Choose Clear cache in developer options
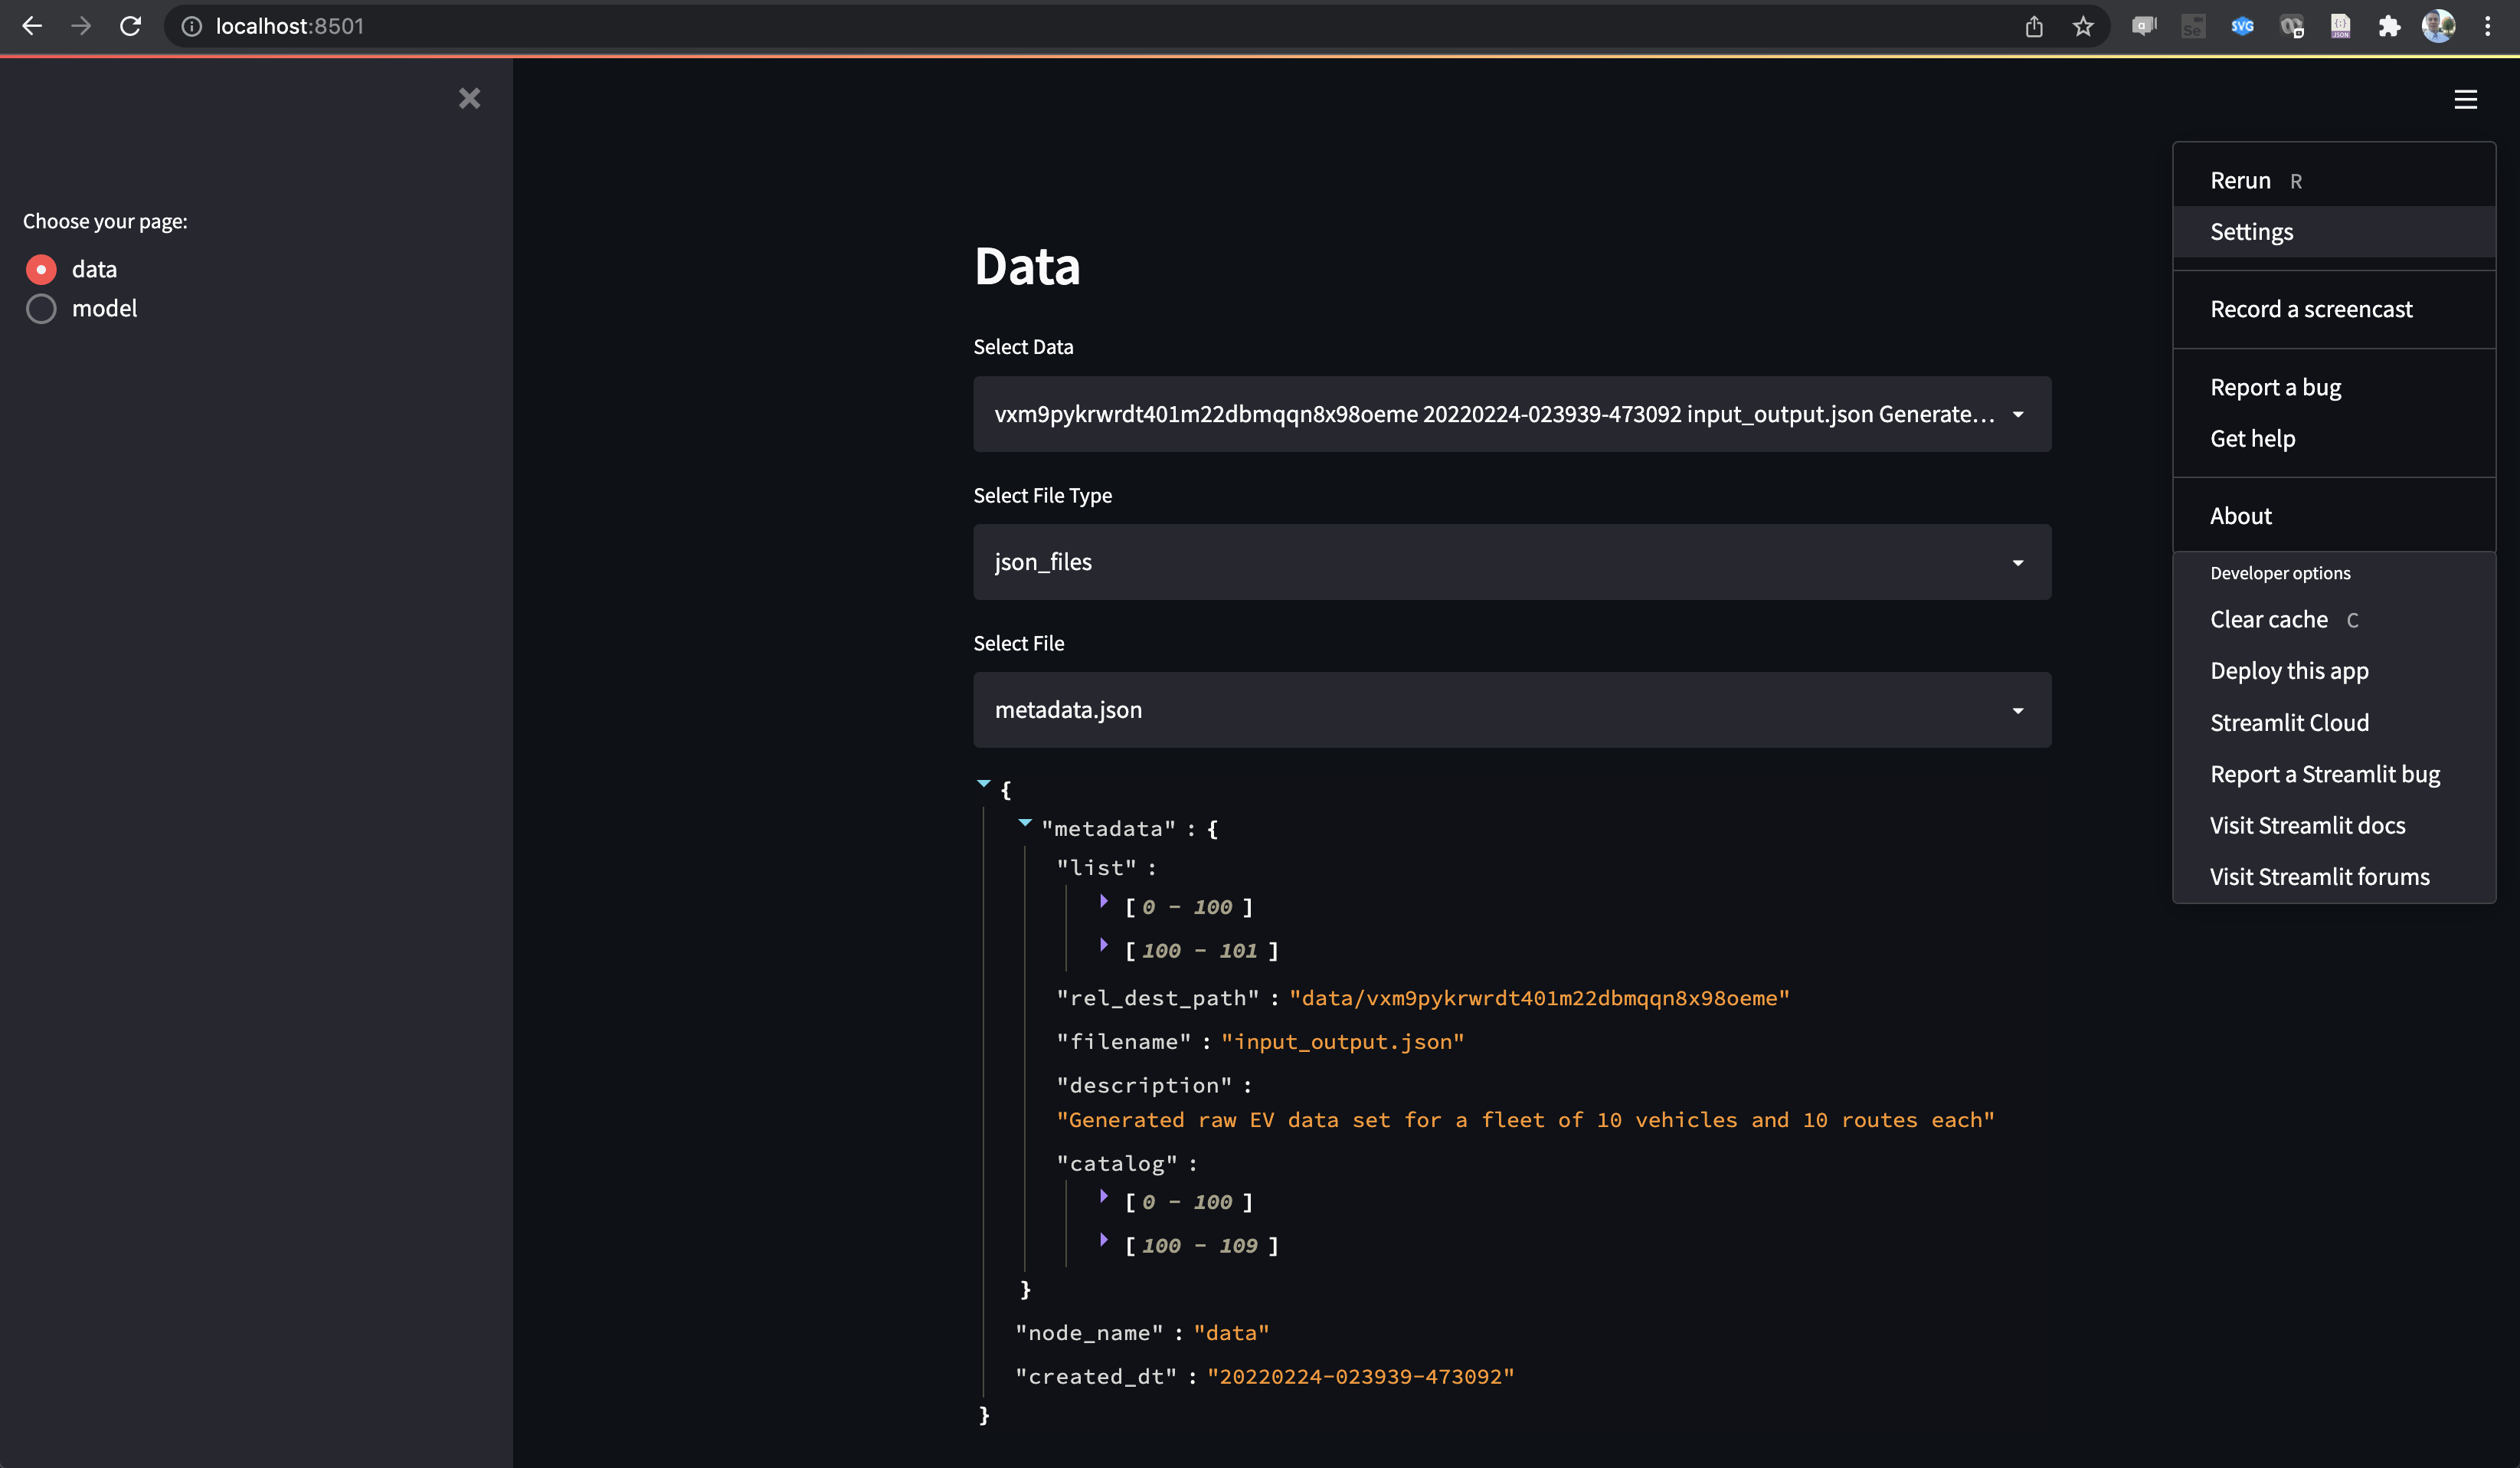 [2334, 620]
